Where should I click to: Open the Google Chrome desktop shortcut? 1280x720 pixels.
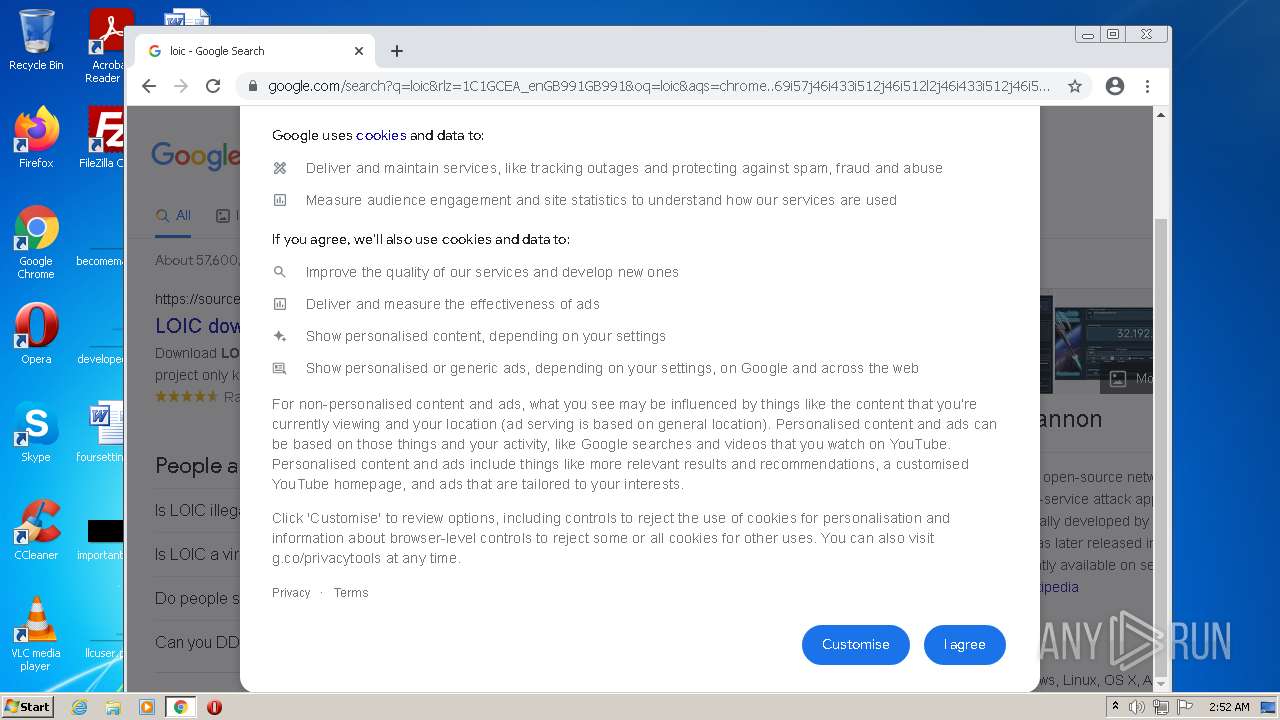point(36,242)
